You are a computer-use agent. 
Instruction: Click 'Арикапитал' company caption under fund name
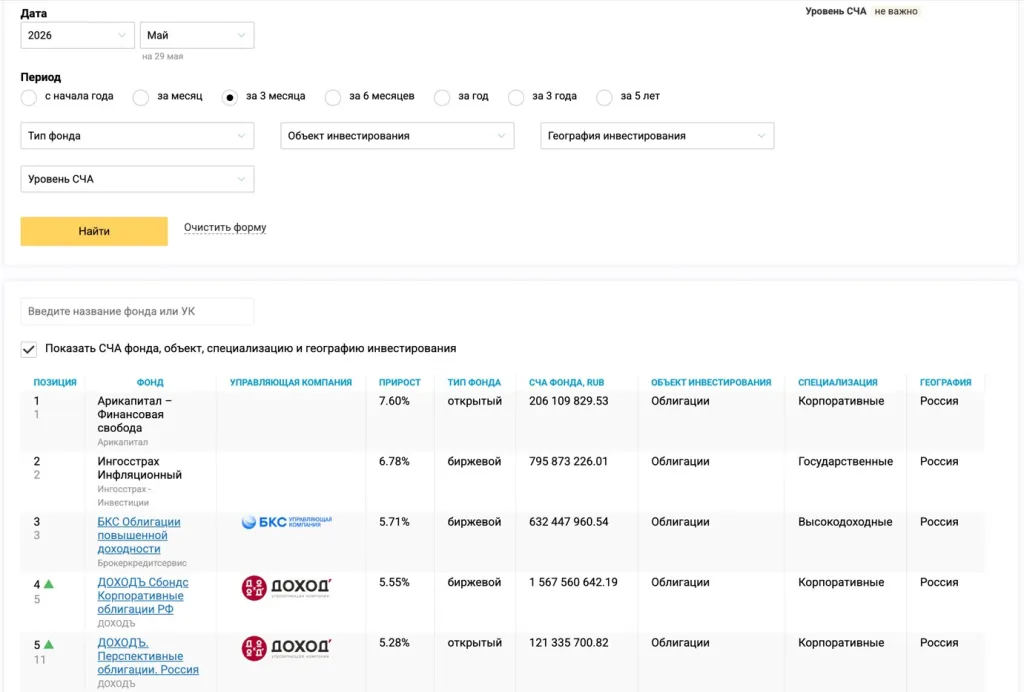coord(122,442)
